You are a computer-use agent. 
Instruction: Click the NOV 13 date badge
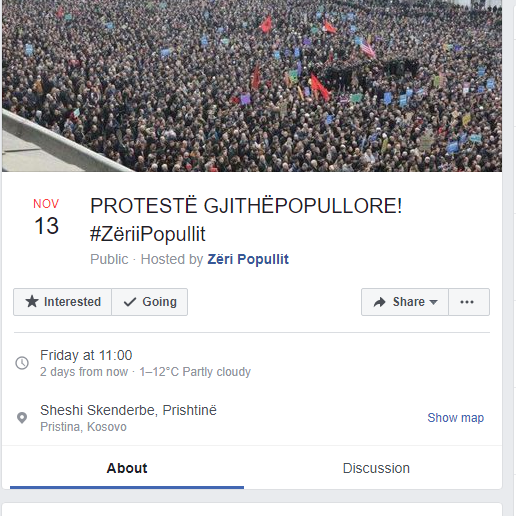pyautogui.click(x=46, y=217)
